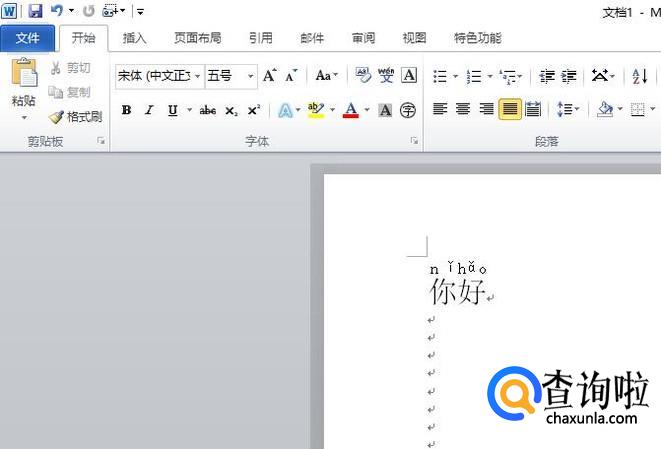Image resolution: width=661 pixels, height=449 pixels.
Task: Click the Redo repeat icon
Action: point(89,11)
